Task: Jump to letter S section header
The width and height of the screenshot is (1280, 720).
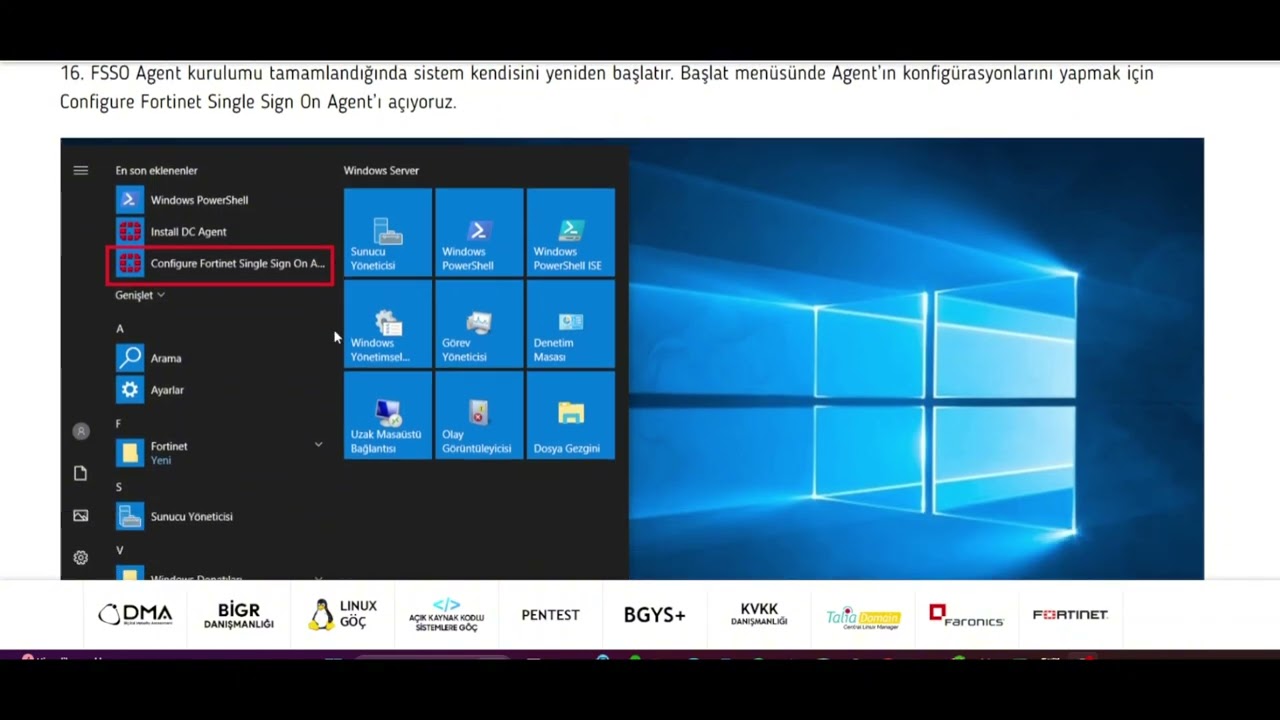Action: click(x=119, y=487)
